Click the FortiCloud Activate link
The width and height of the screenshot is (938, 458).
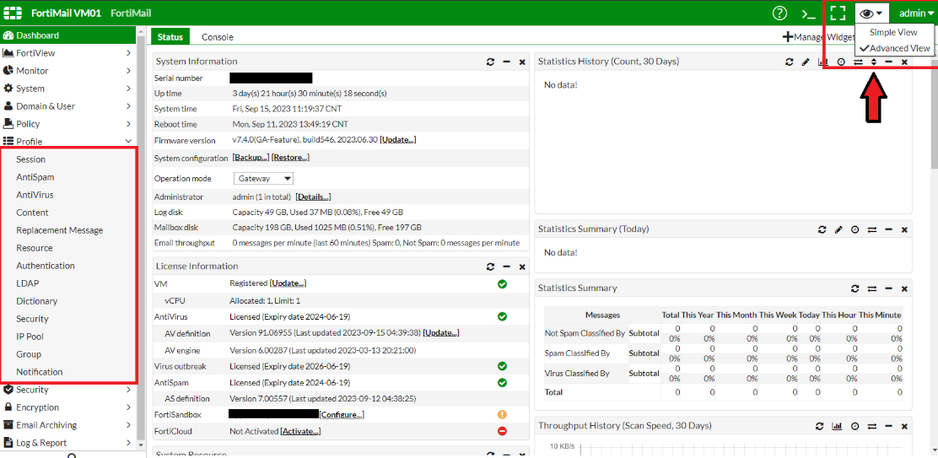(300, 431)
